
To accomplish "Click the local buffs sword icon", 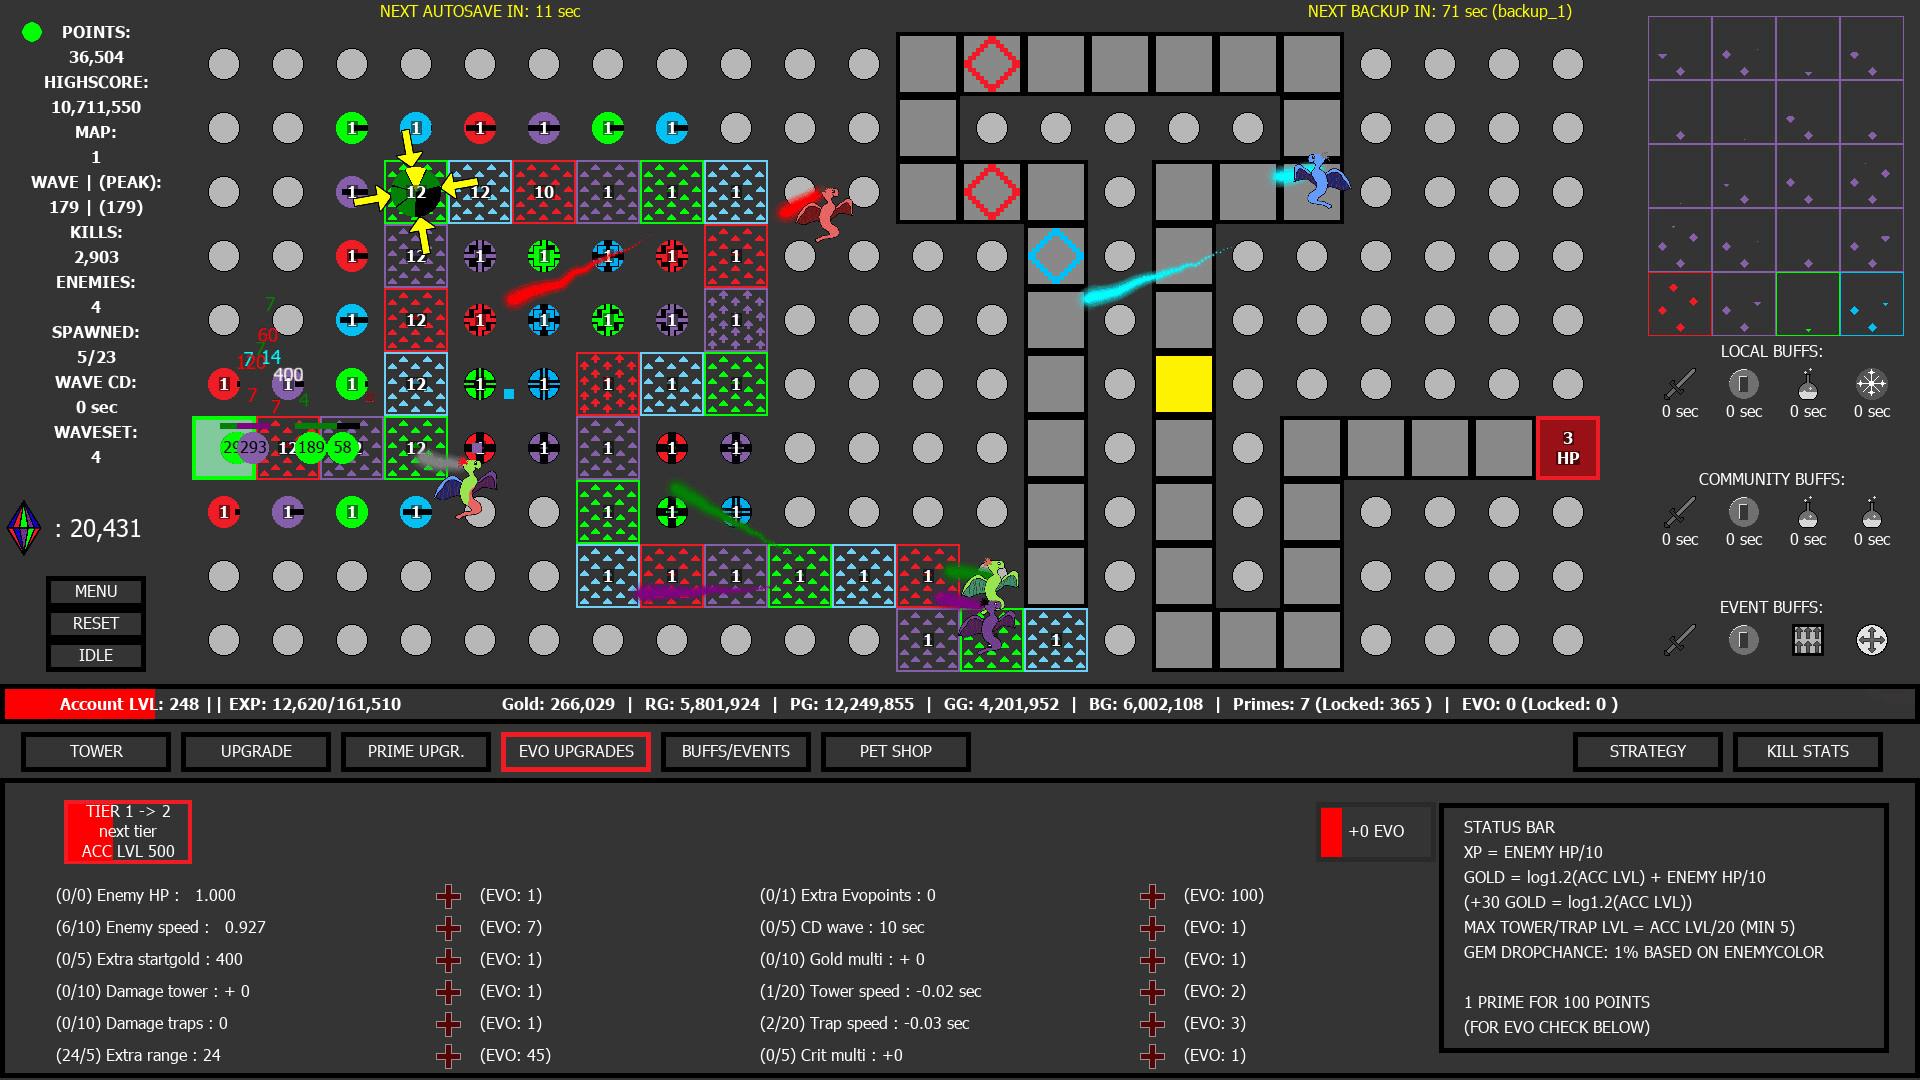I will click(1679, 384).
